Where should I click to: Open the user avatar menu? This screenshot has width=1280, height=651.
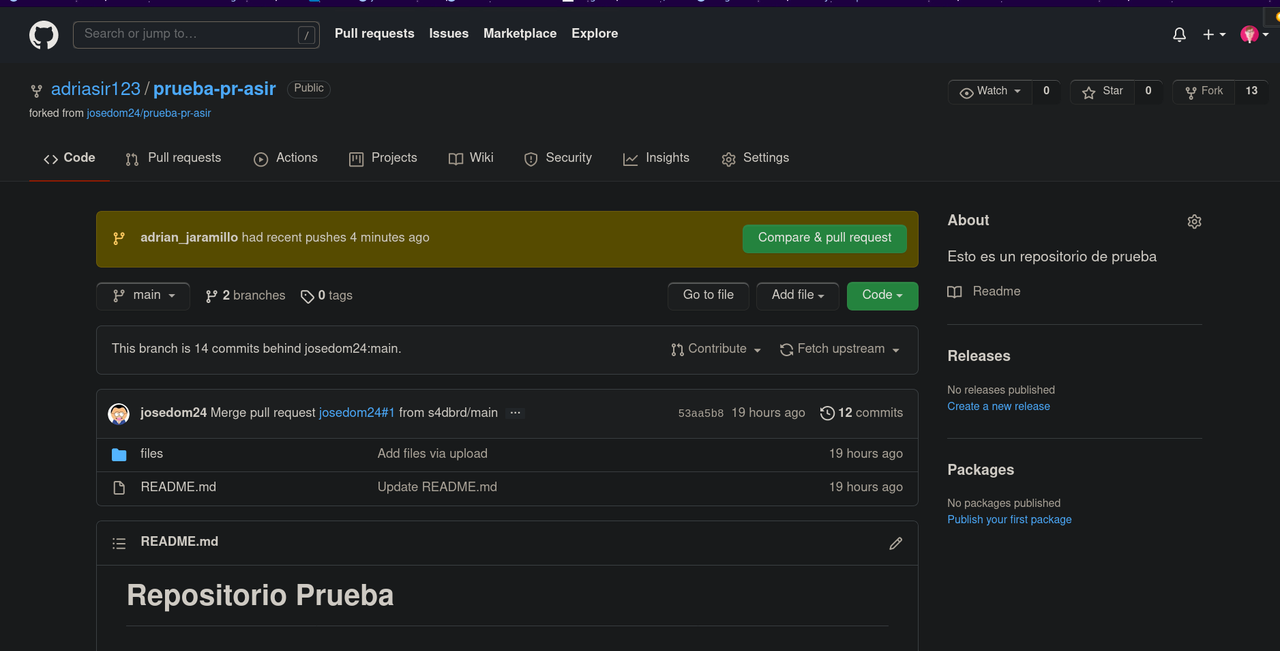click(1255, 35)
